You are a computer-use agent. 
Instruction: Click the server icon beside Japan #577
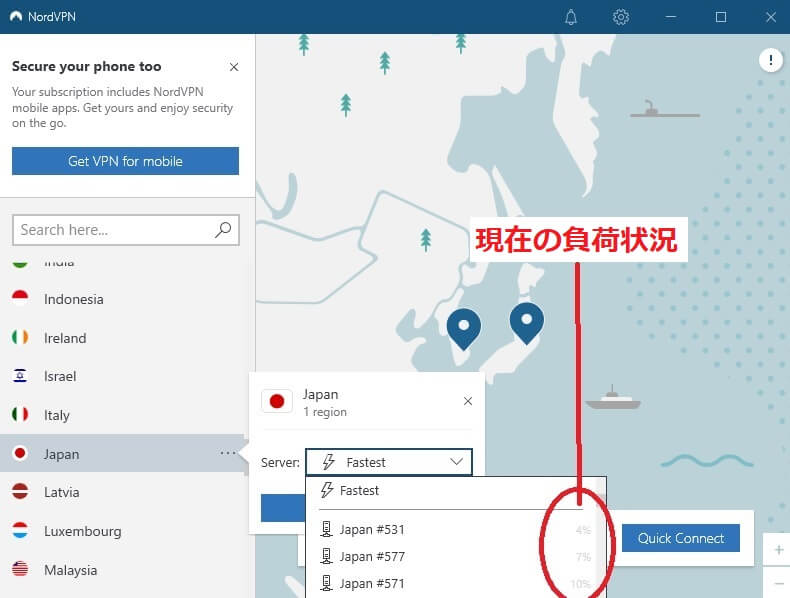tap(326, 556)
